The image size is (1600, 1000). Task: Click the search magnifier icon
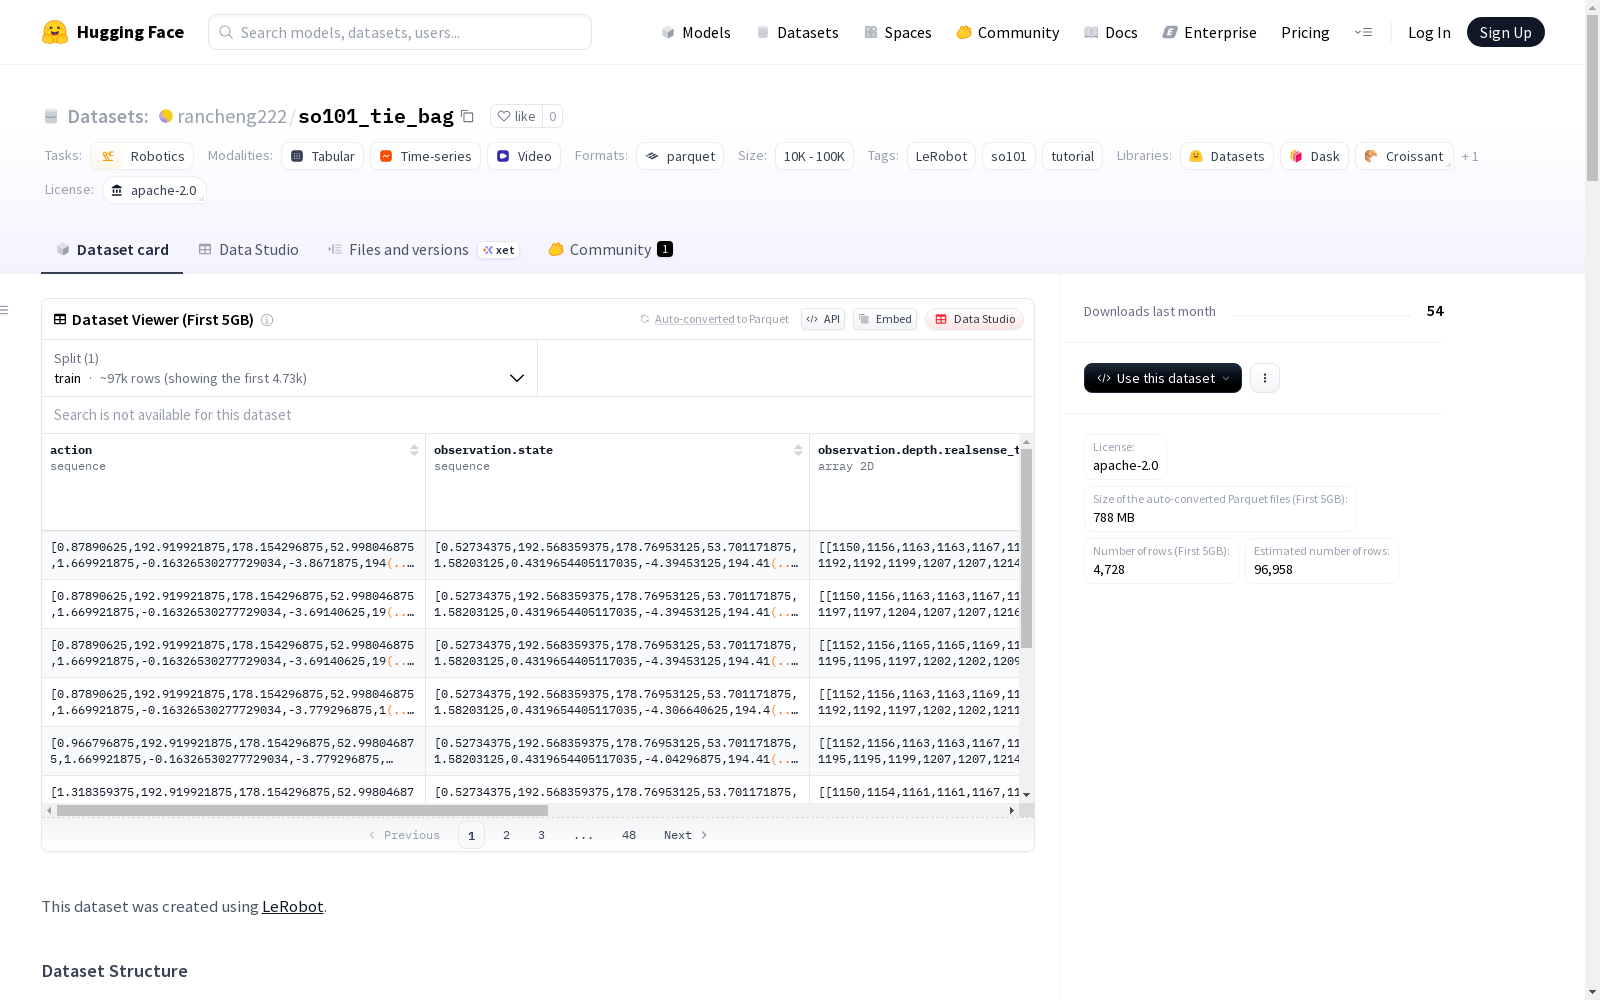226,32
